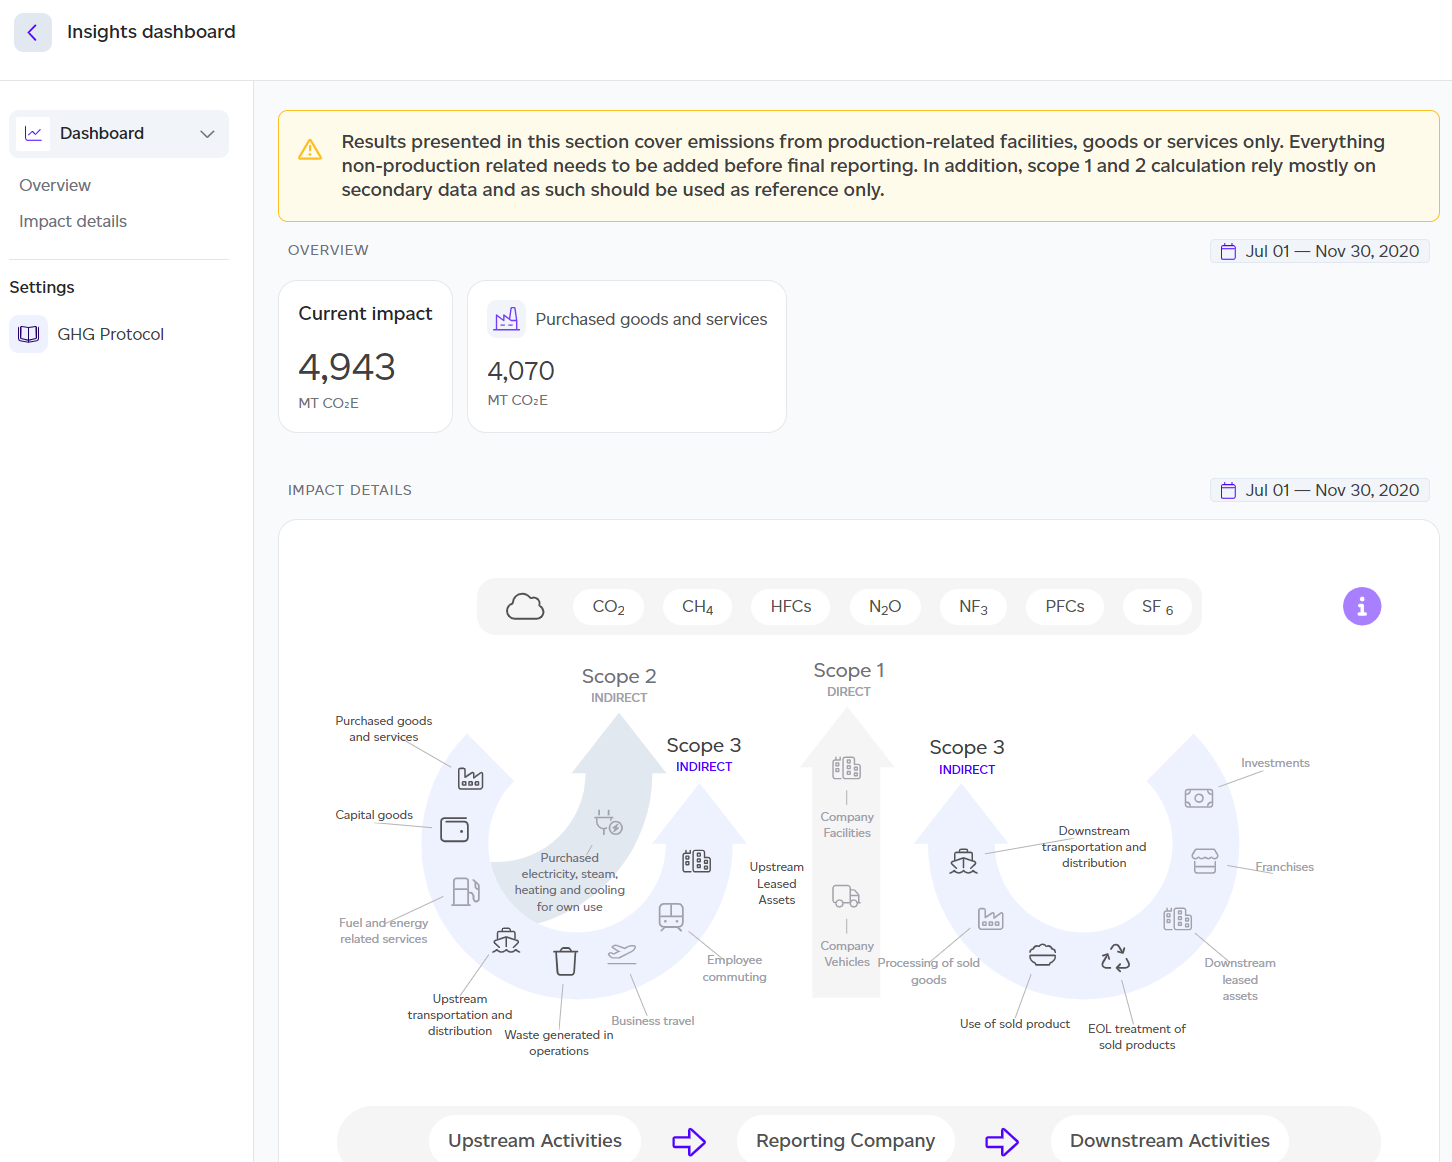1452x1162 pixels.
Task: Click the purchased electricity plug icon
Action: point(608,823)
